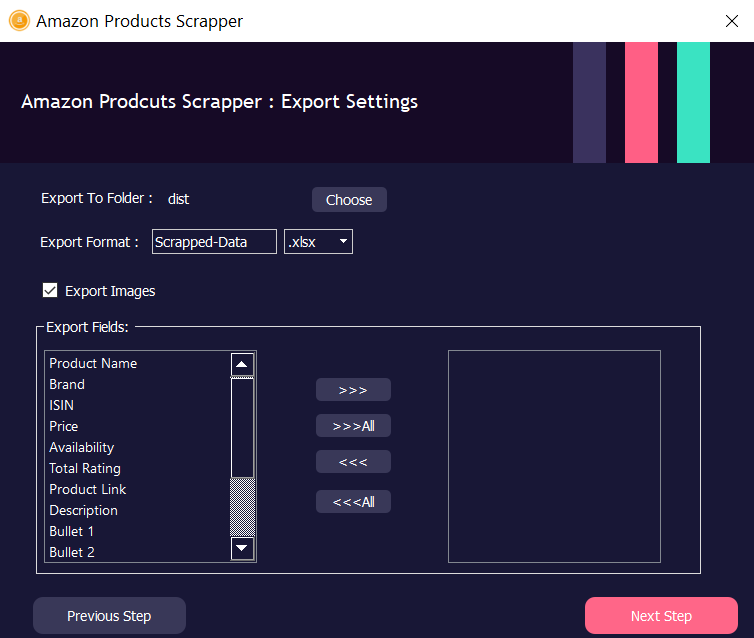Image resolution: width=754 pixels, height=638 pixels.
Task: Select Bullet 1 in fields list
Action: click(138, 531)
